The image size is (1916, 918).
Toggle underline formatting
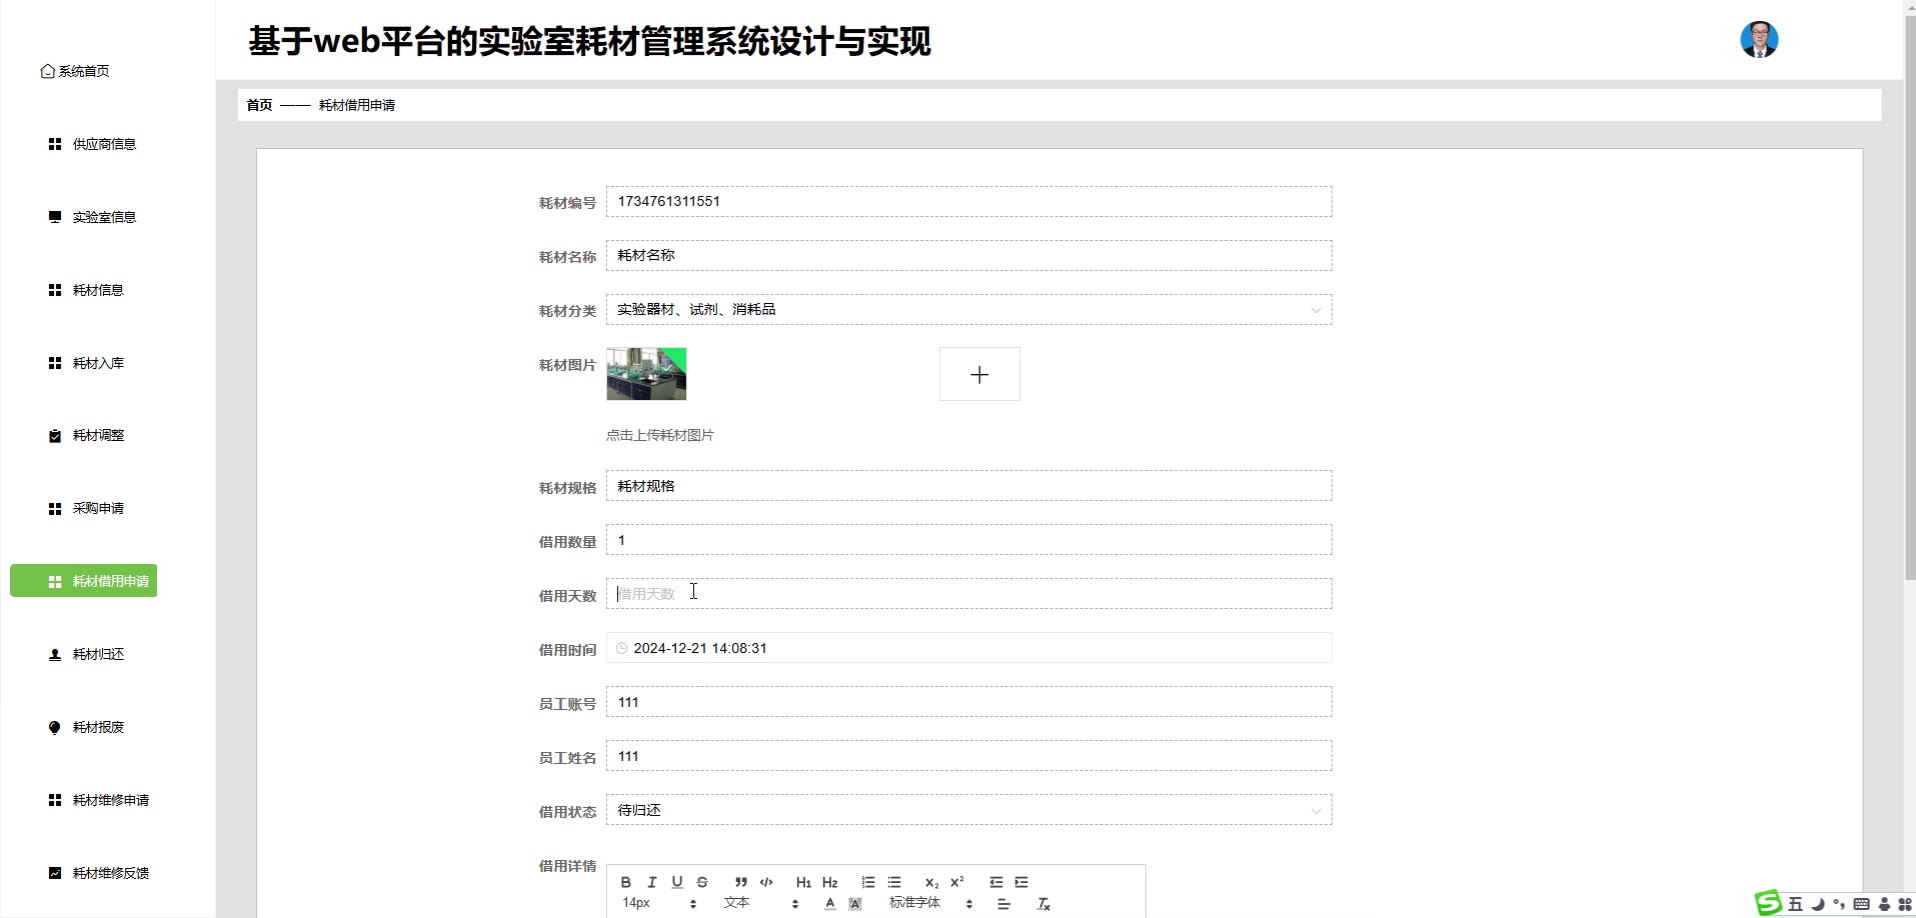[677, 882]
